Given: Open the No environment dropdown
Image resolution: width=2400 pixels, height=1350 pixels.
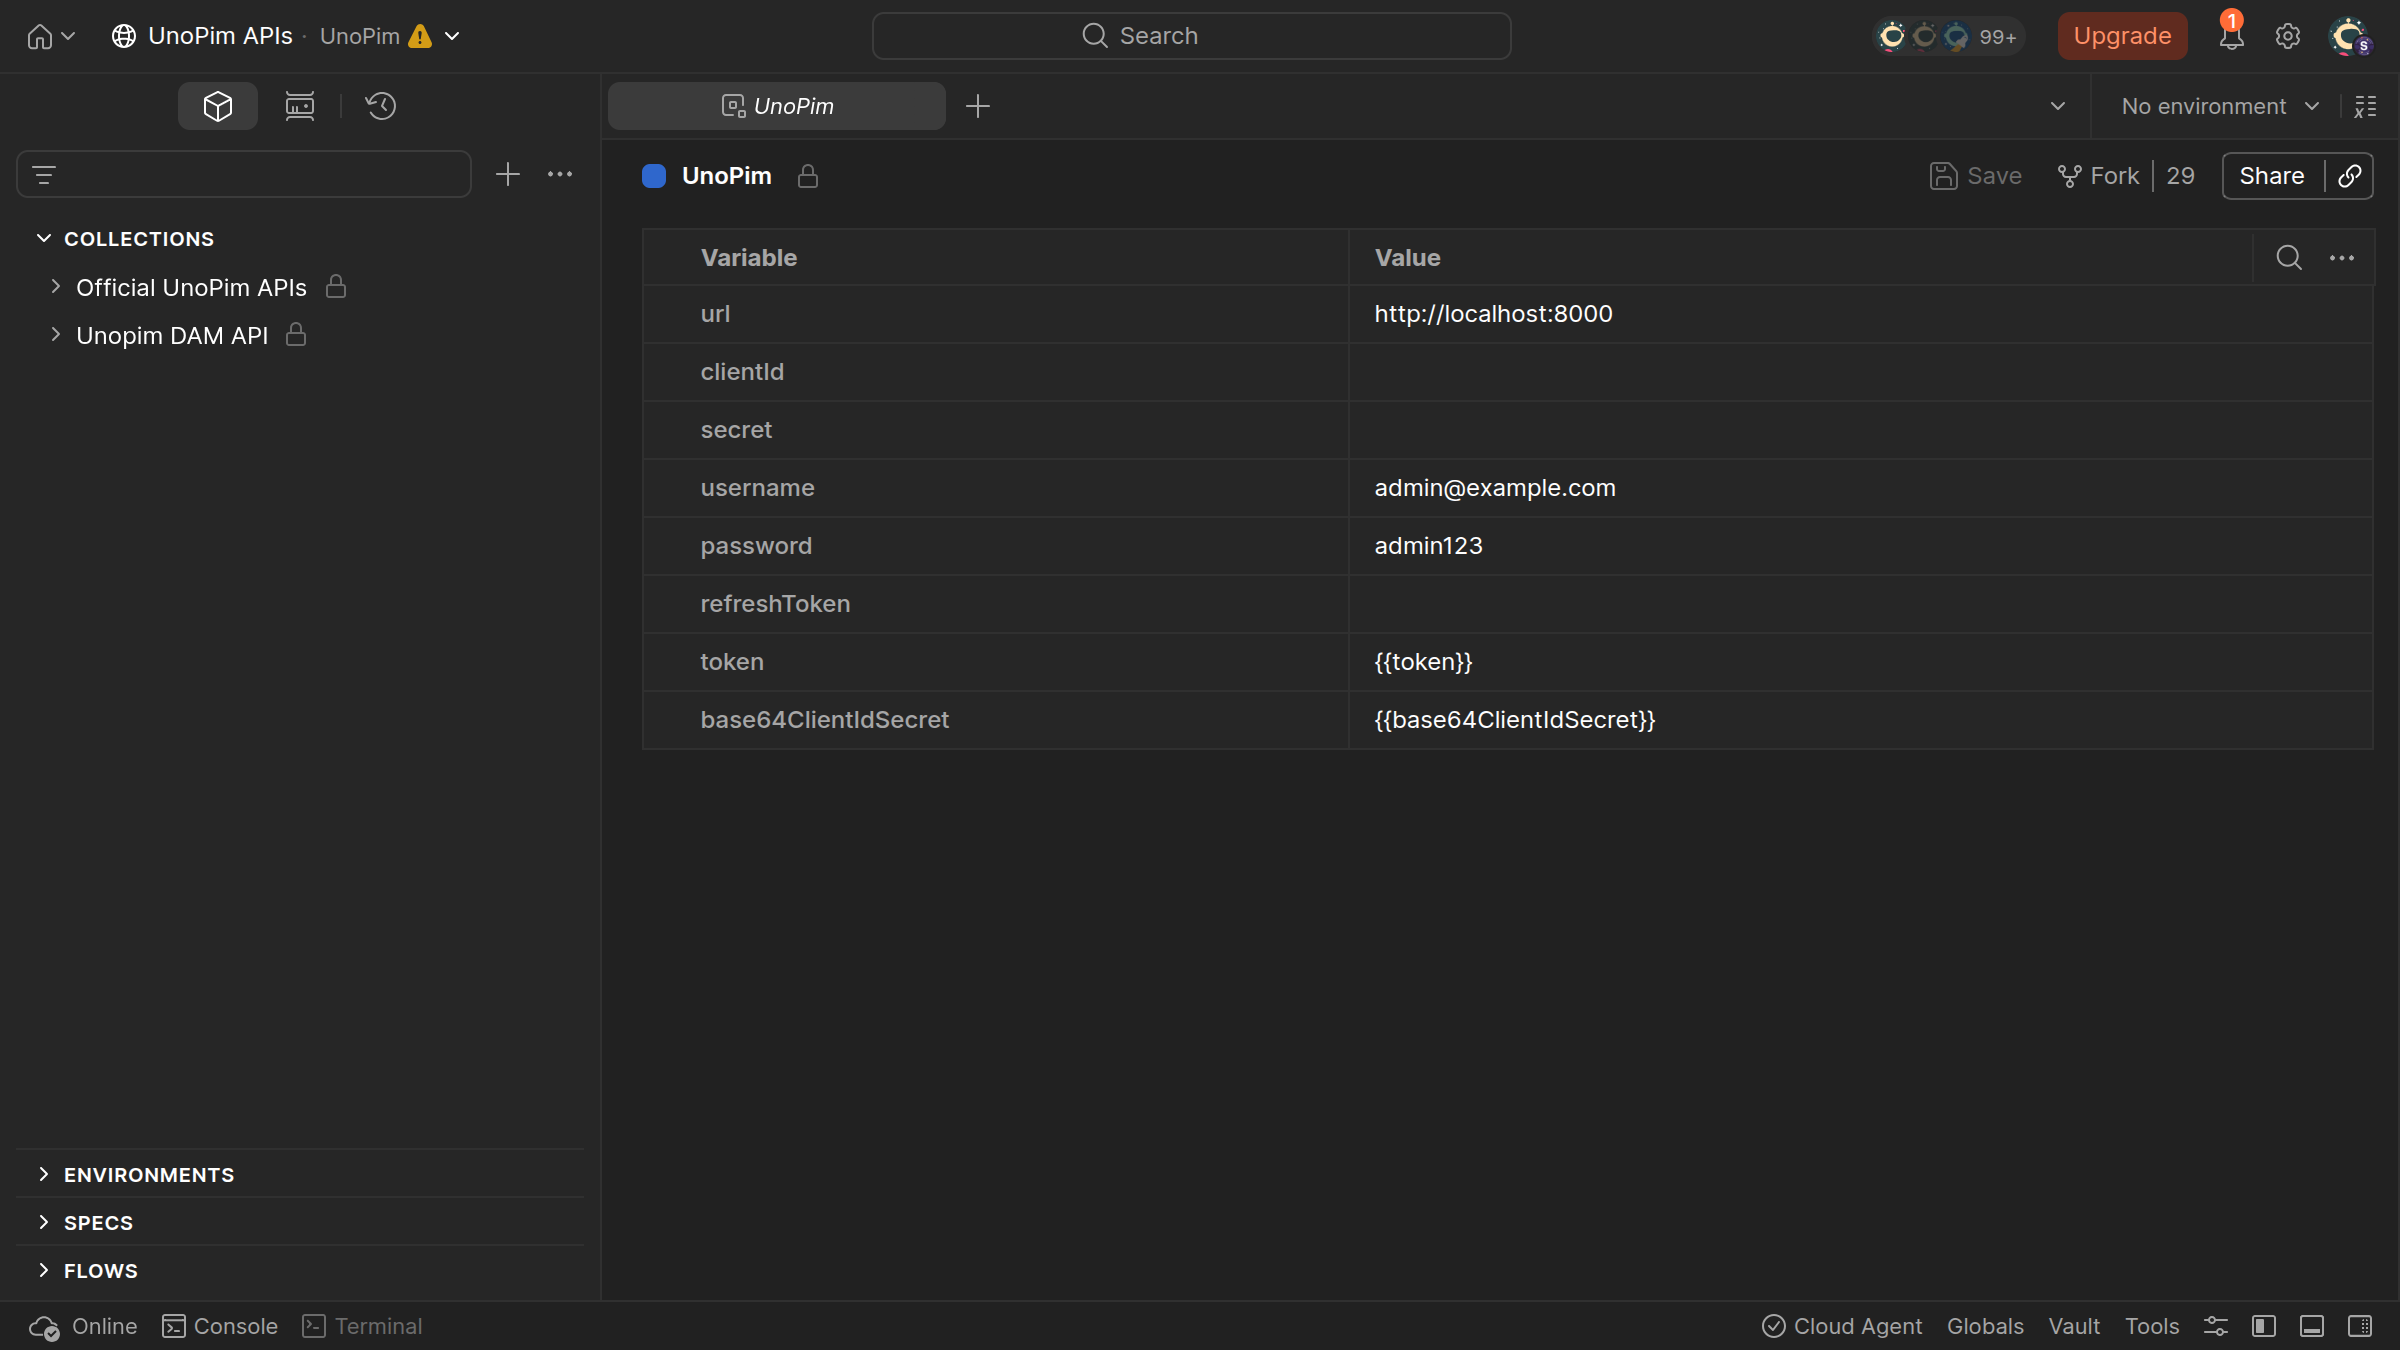Looking at the screenshot, I should click(2220, 106).
